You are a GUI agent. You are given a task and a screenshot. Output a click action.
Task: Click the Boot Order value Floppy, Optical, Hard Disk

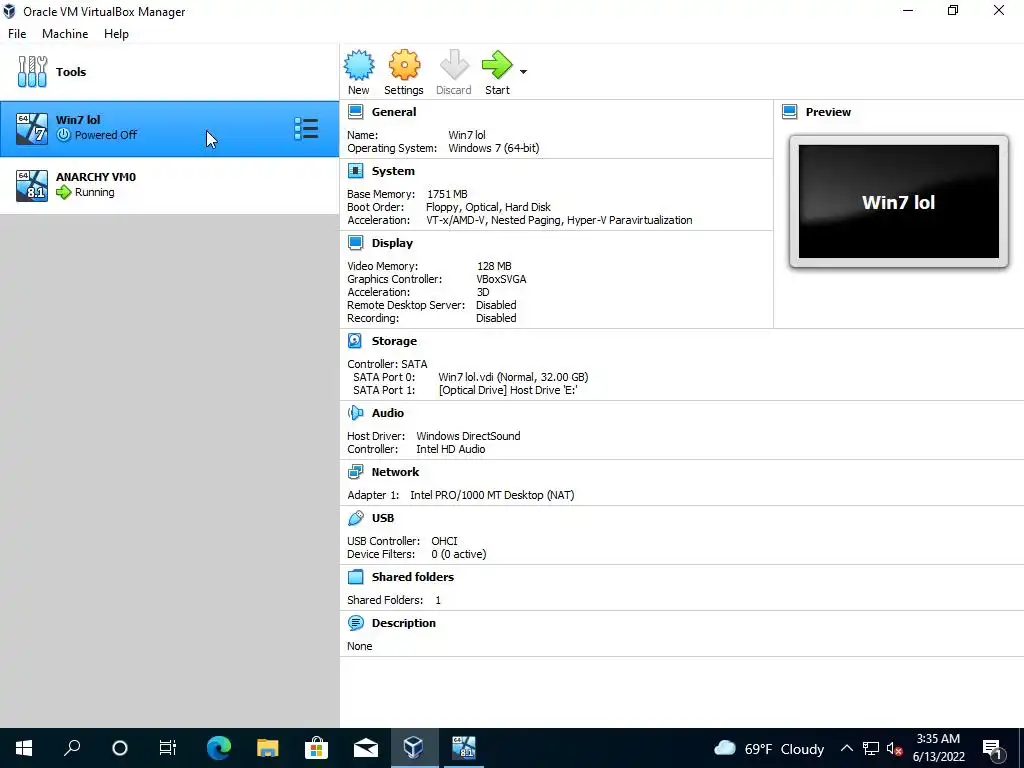point(488,207)
